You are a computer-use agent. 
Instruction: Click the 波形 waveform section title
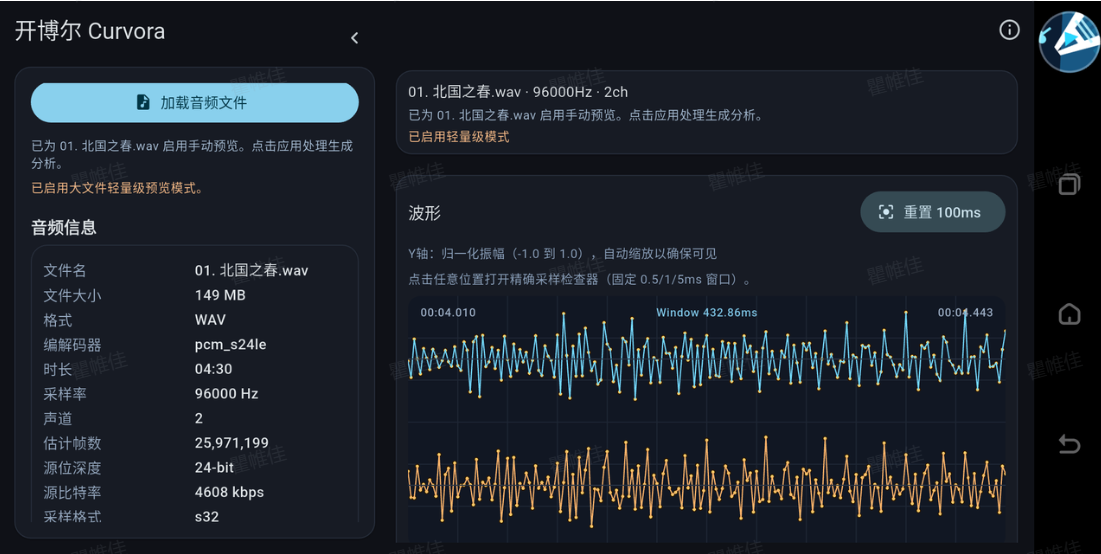[x=425, y=213]
